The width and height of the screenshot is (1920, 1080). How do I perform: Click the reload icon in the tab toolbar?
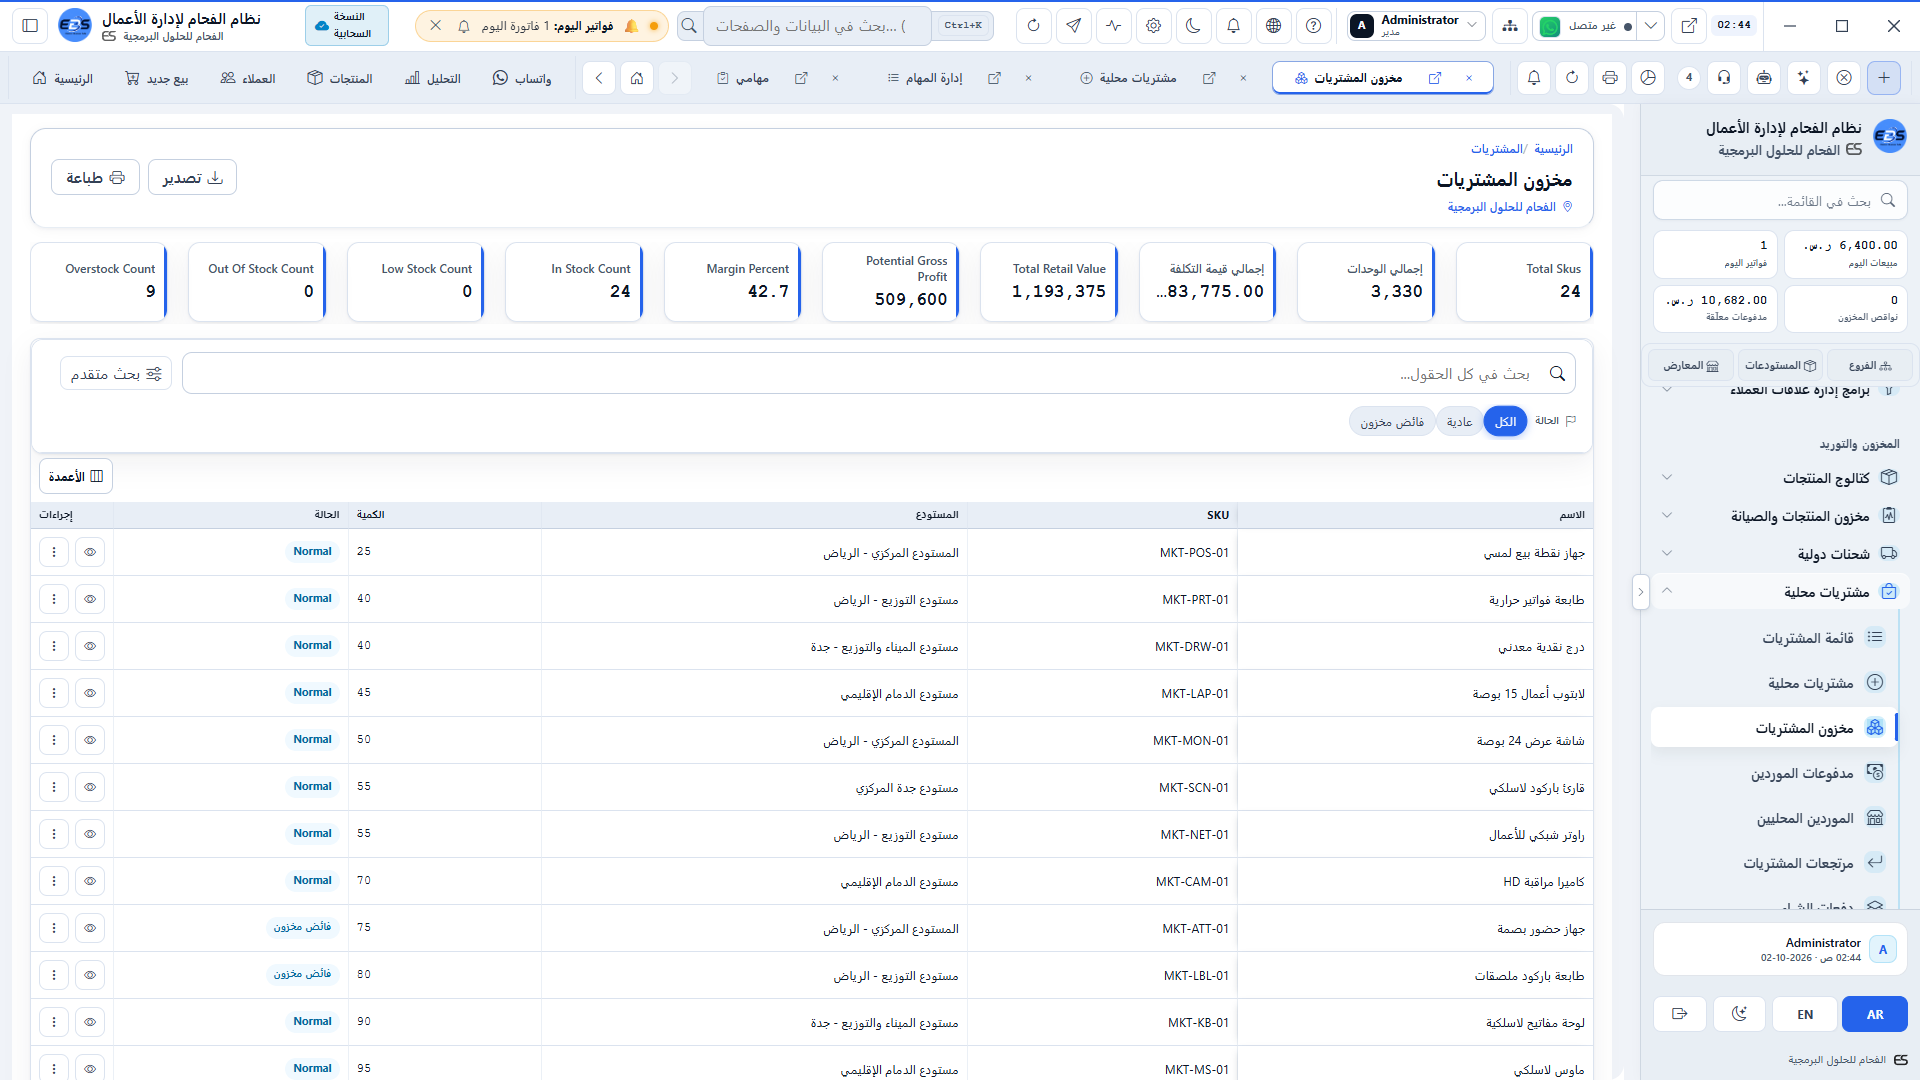(1571, 78)
